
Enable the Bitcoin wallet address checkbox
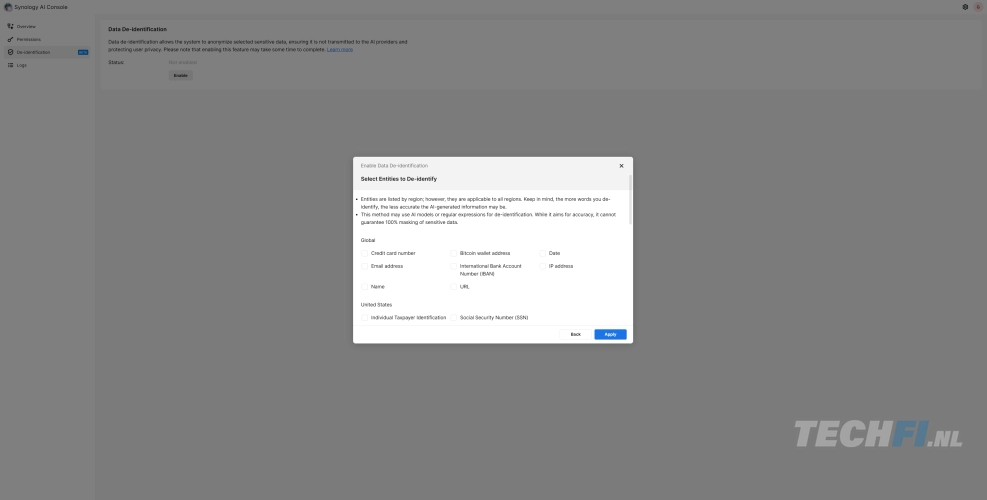click(x=454, y=253)
